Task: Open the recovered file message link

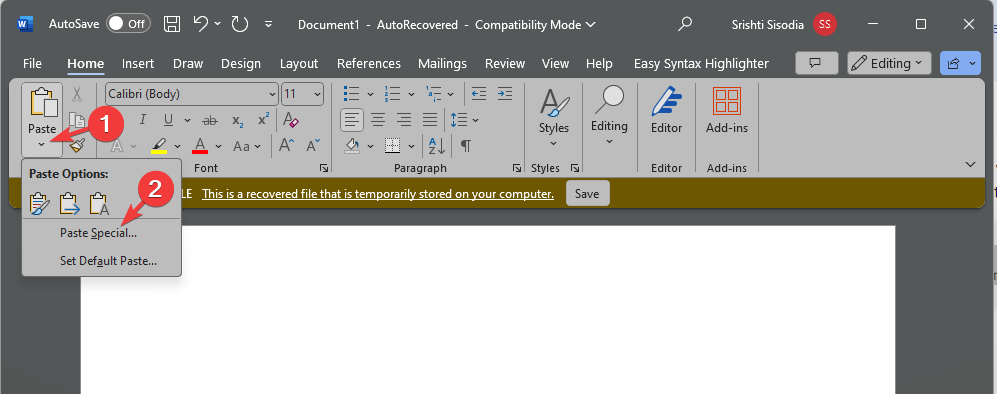Action: pos(378,194)
